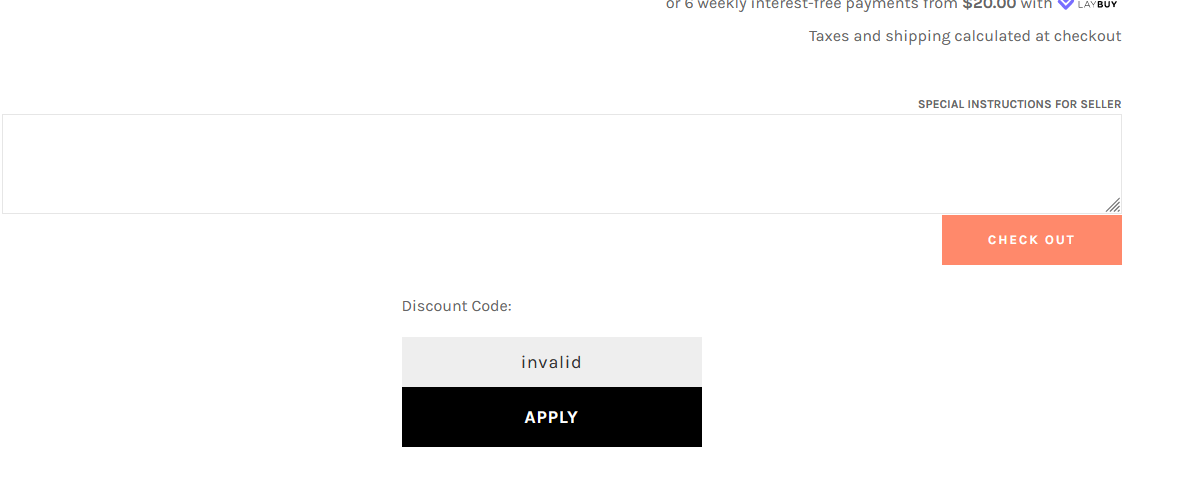
Task: Submit the entered code using the black button
Action: pos(551,417)
